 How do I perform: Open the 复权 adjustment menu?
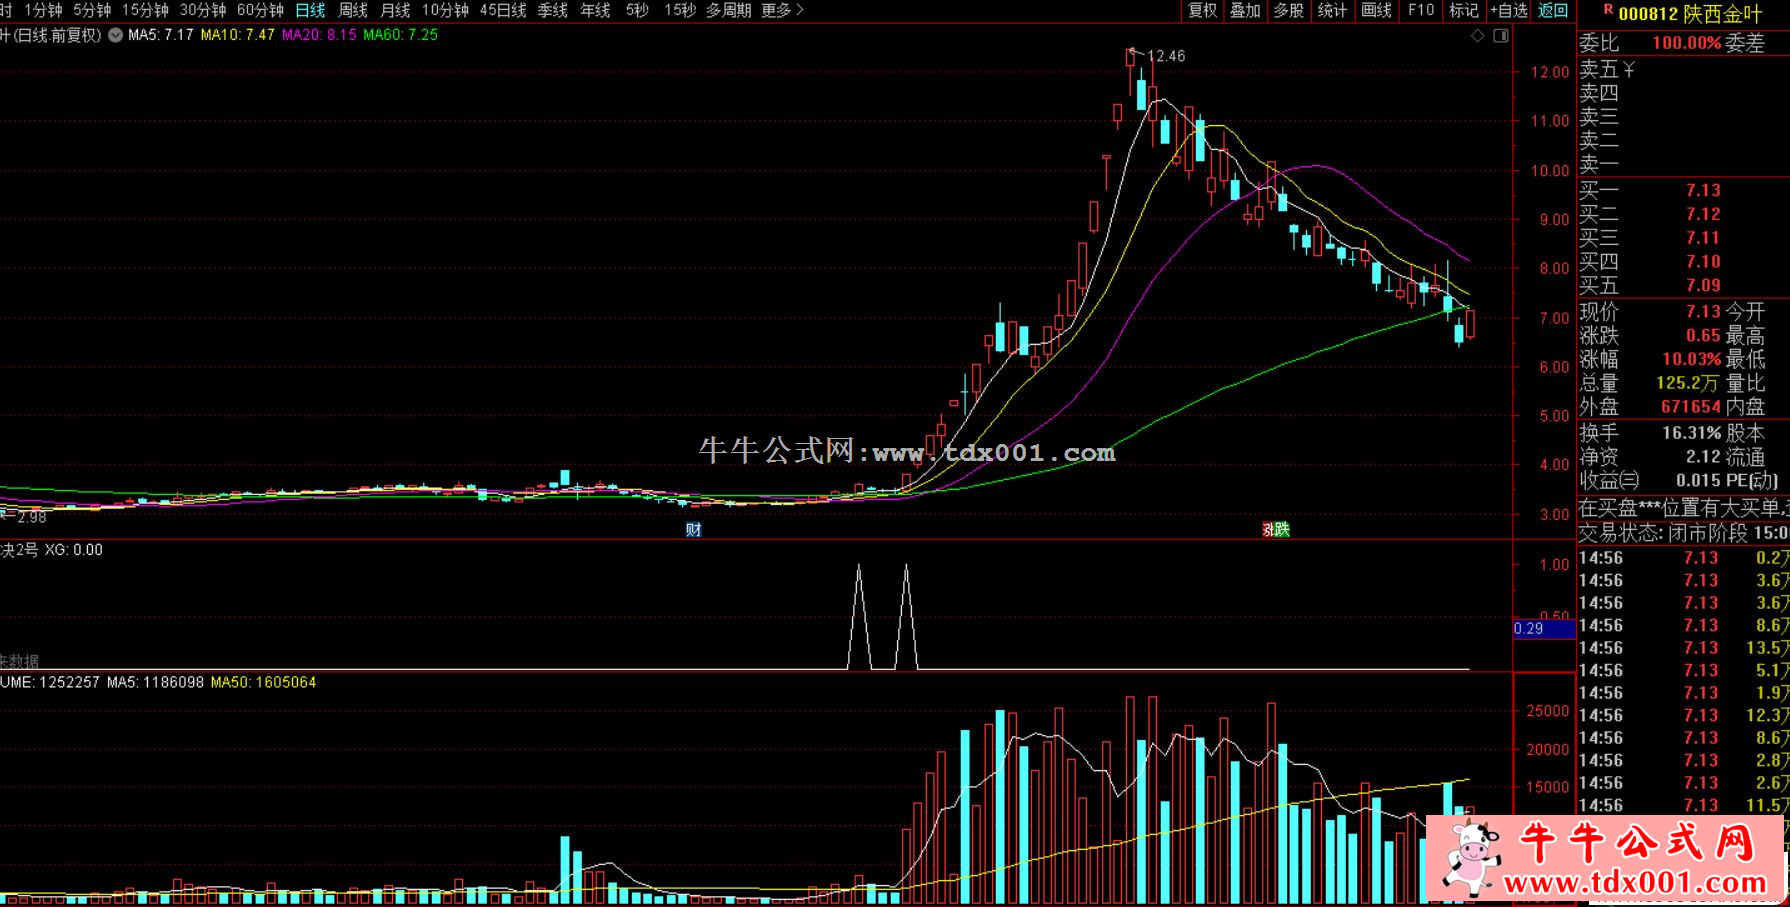coord(1203,10)
